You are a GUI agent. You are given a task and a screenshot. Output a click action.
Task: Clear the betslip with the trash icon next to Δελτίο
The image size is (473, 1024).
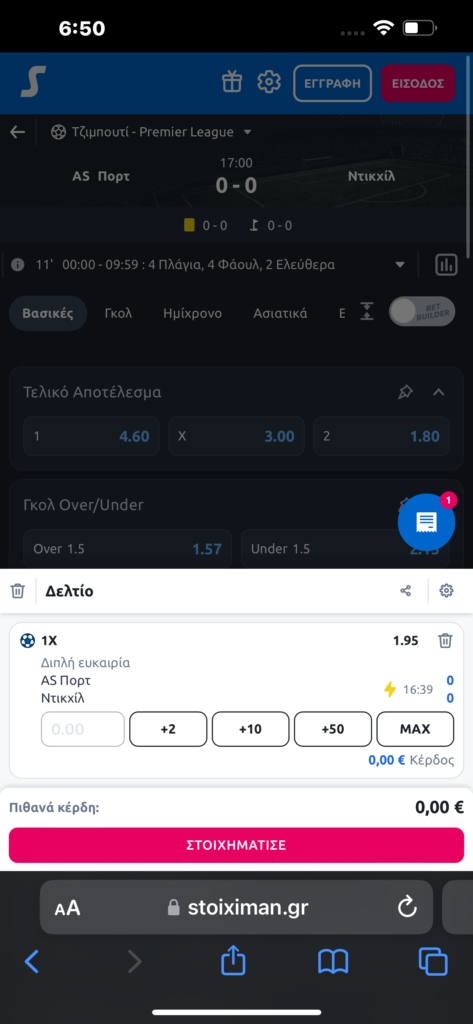18,591
